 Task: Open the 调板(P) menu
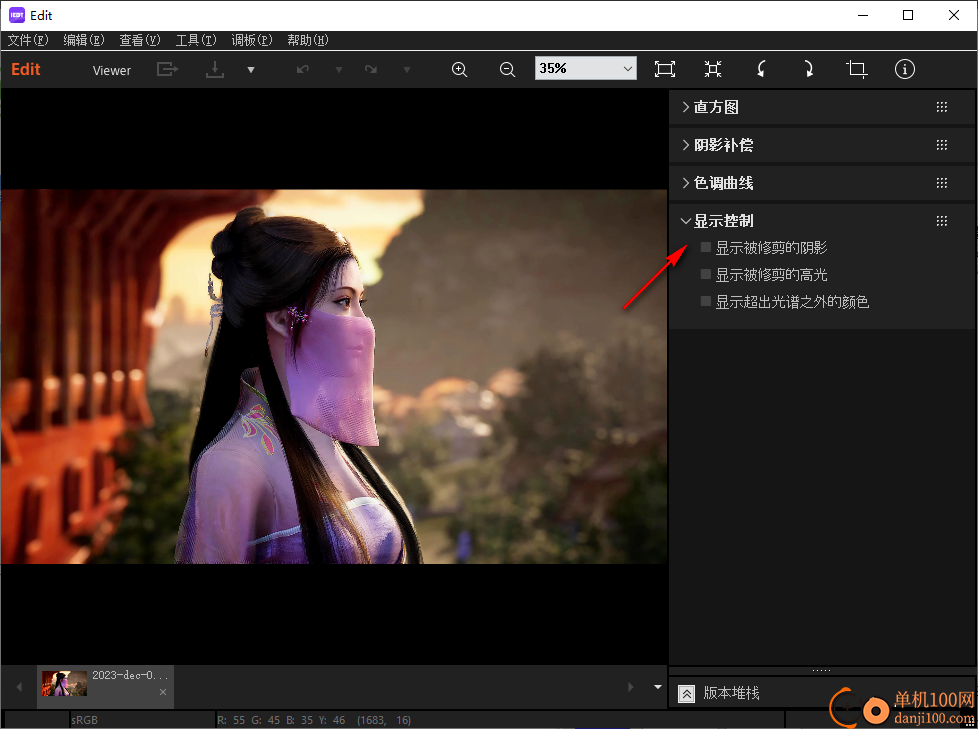click(252, 41)
